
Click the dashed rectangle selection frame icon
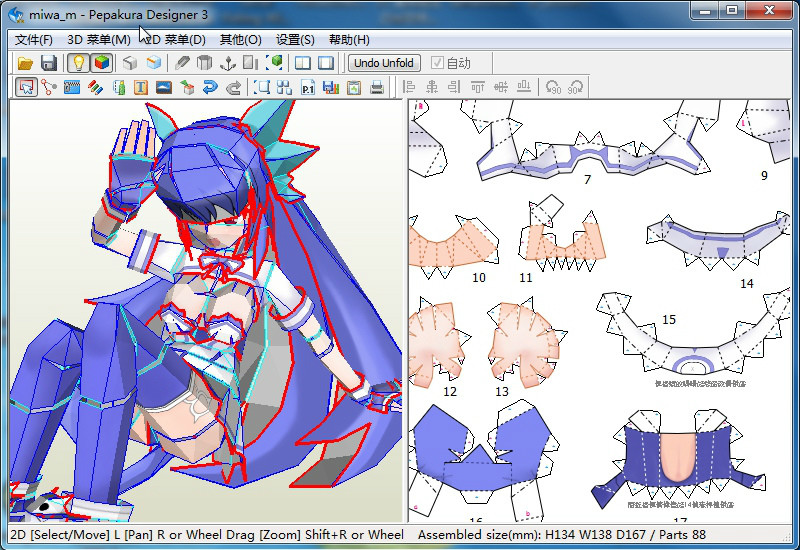point(262,88)
